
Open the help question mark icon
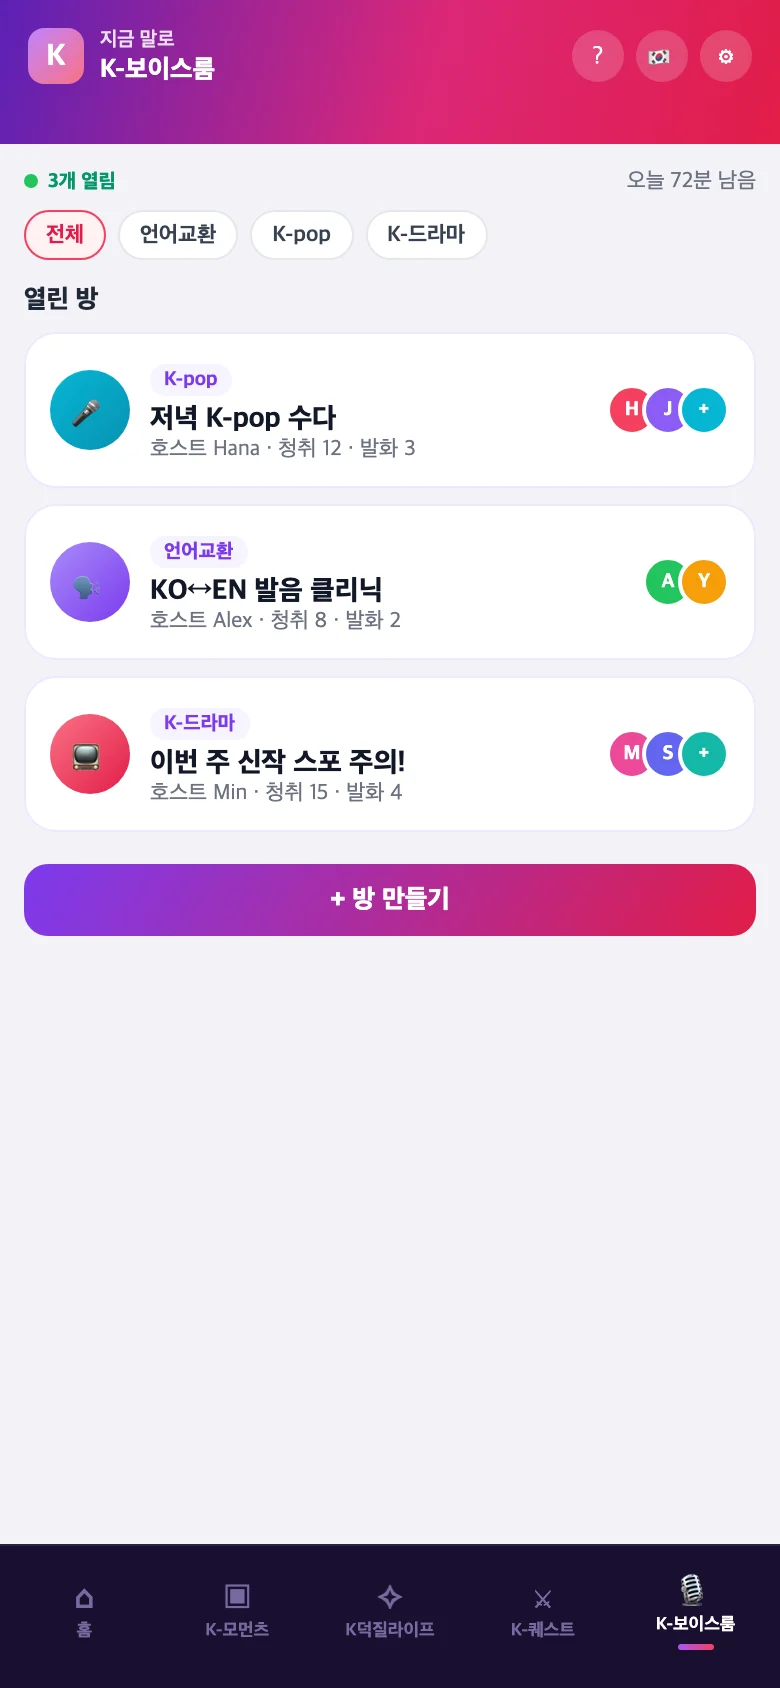[x=598, y=56]
